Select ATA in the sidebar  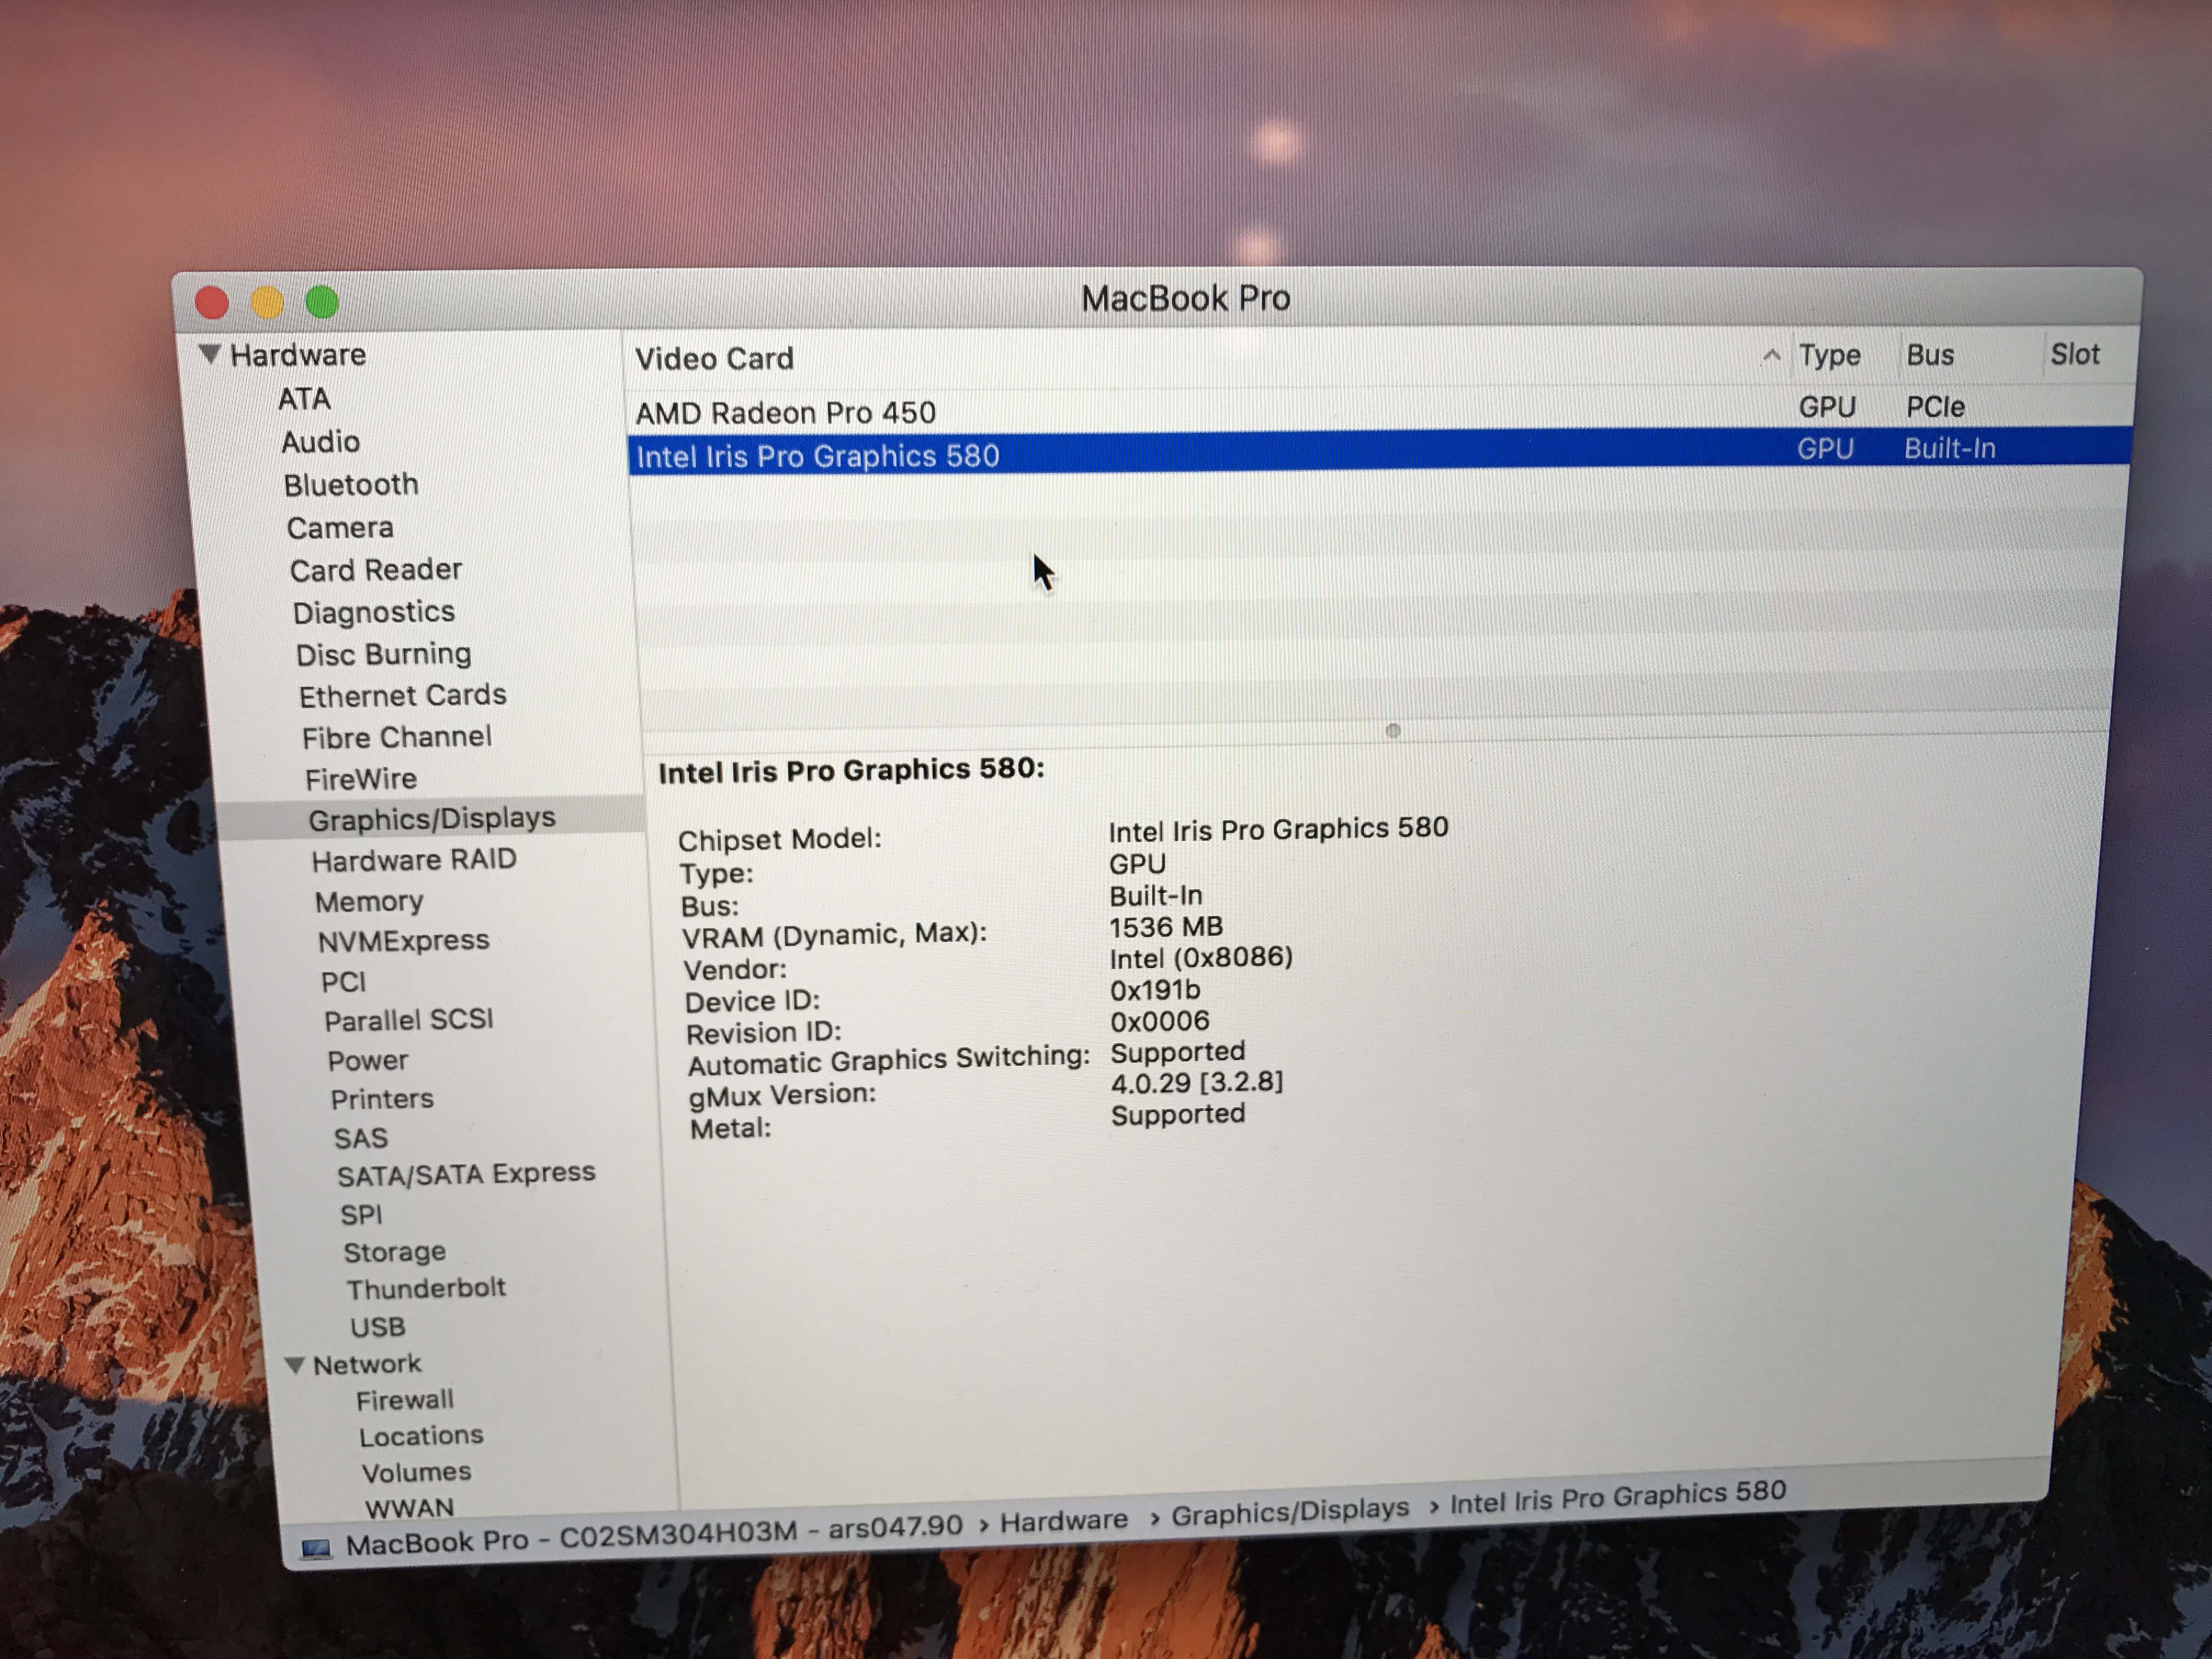tap(304, 399)
